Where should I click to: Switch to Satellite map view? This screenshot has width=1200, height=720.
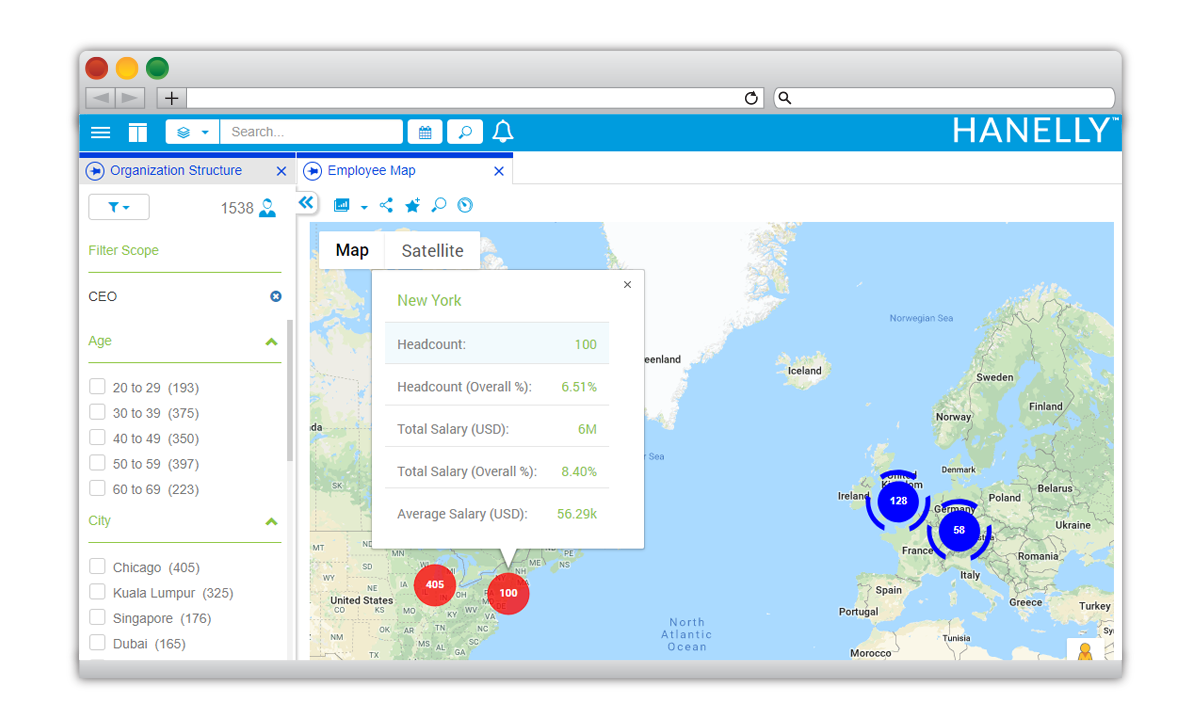tap(432, 251)
